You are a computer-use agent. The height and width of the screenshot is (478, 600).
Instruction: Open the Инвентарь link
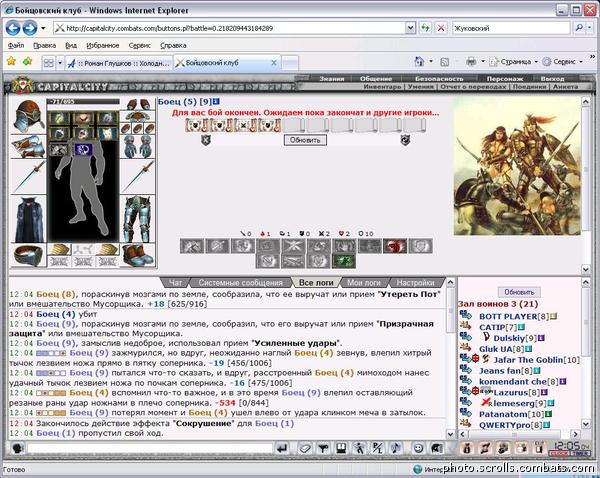click(x=382, y=87)
